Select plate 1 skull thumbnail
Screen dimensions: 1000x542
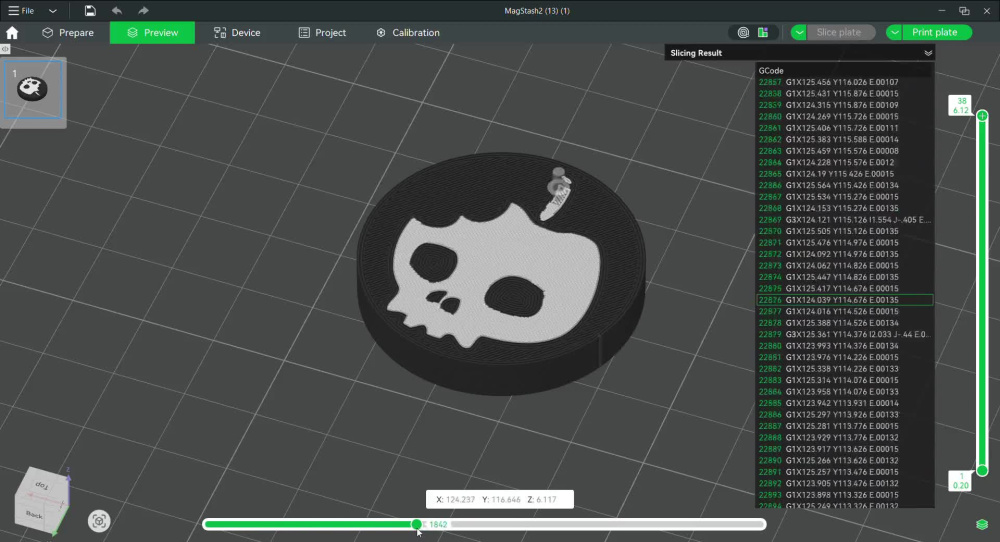pyautogui.click(x=33, y=89)
